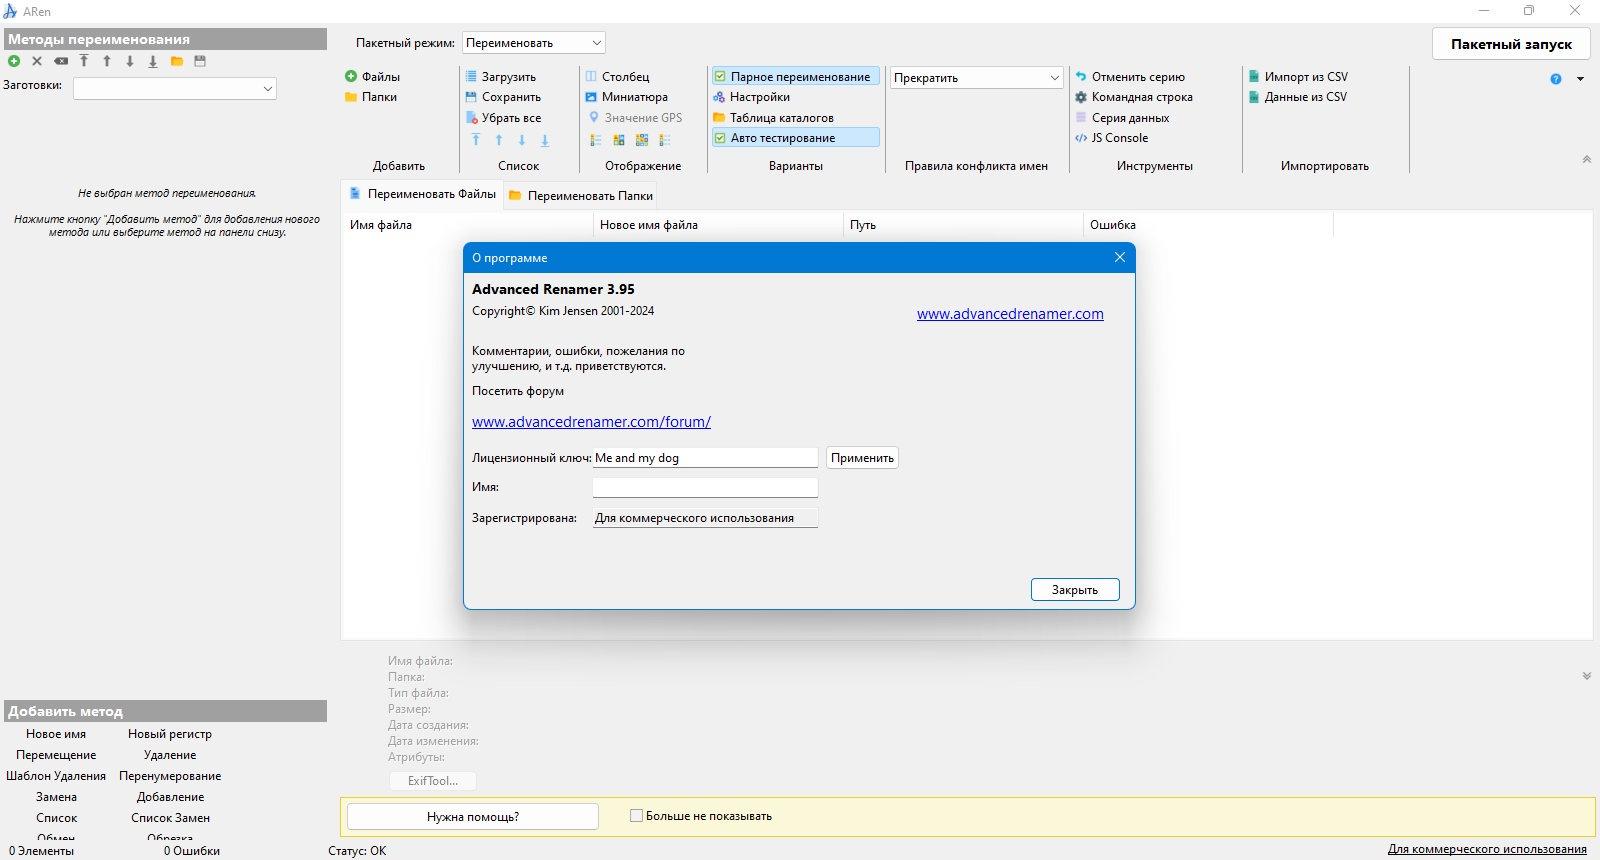Viewport: 1600px width, 860px height.
Task: Toggle Парное переименование checkbox
Action: 795,77
